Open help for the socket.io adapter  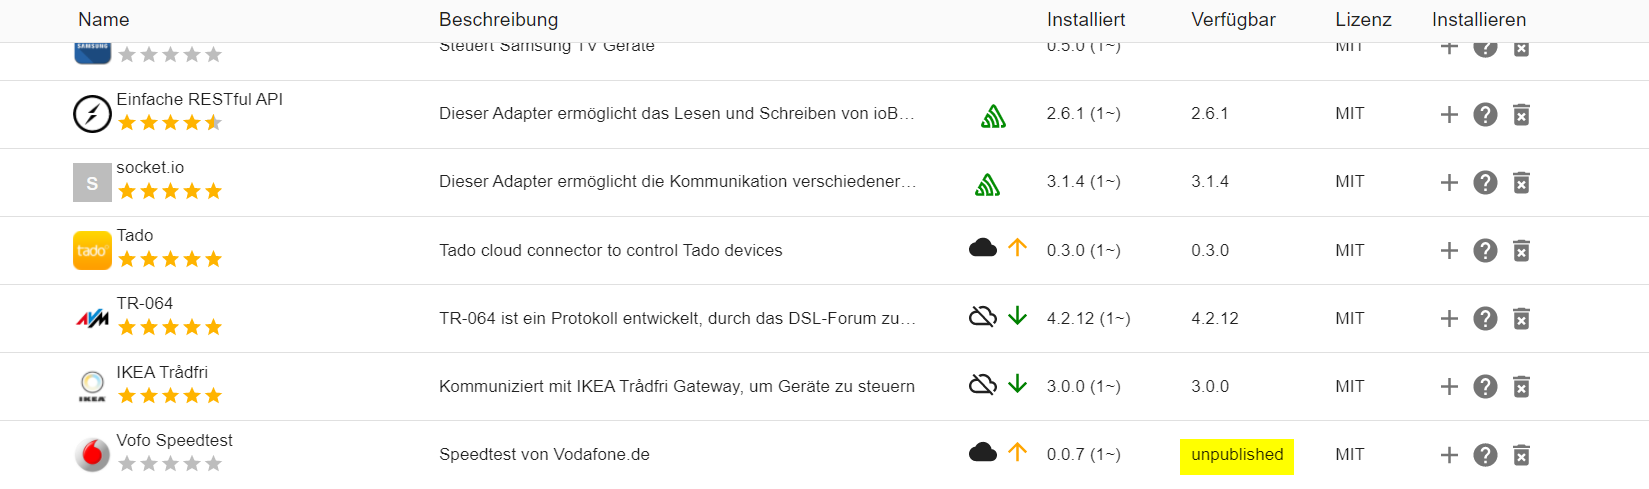click(x=1485, y=182)
